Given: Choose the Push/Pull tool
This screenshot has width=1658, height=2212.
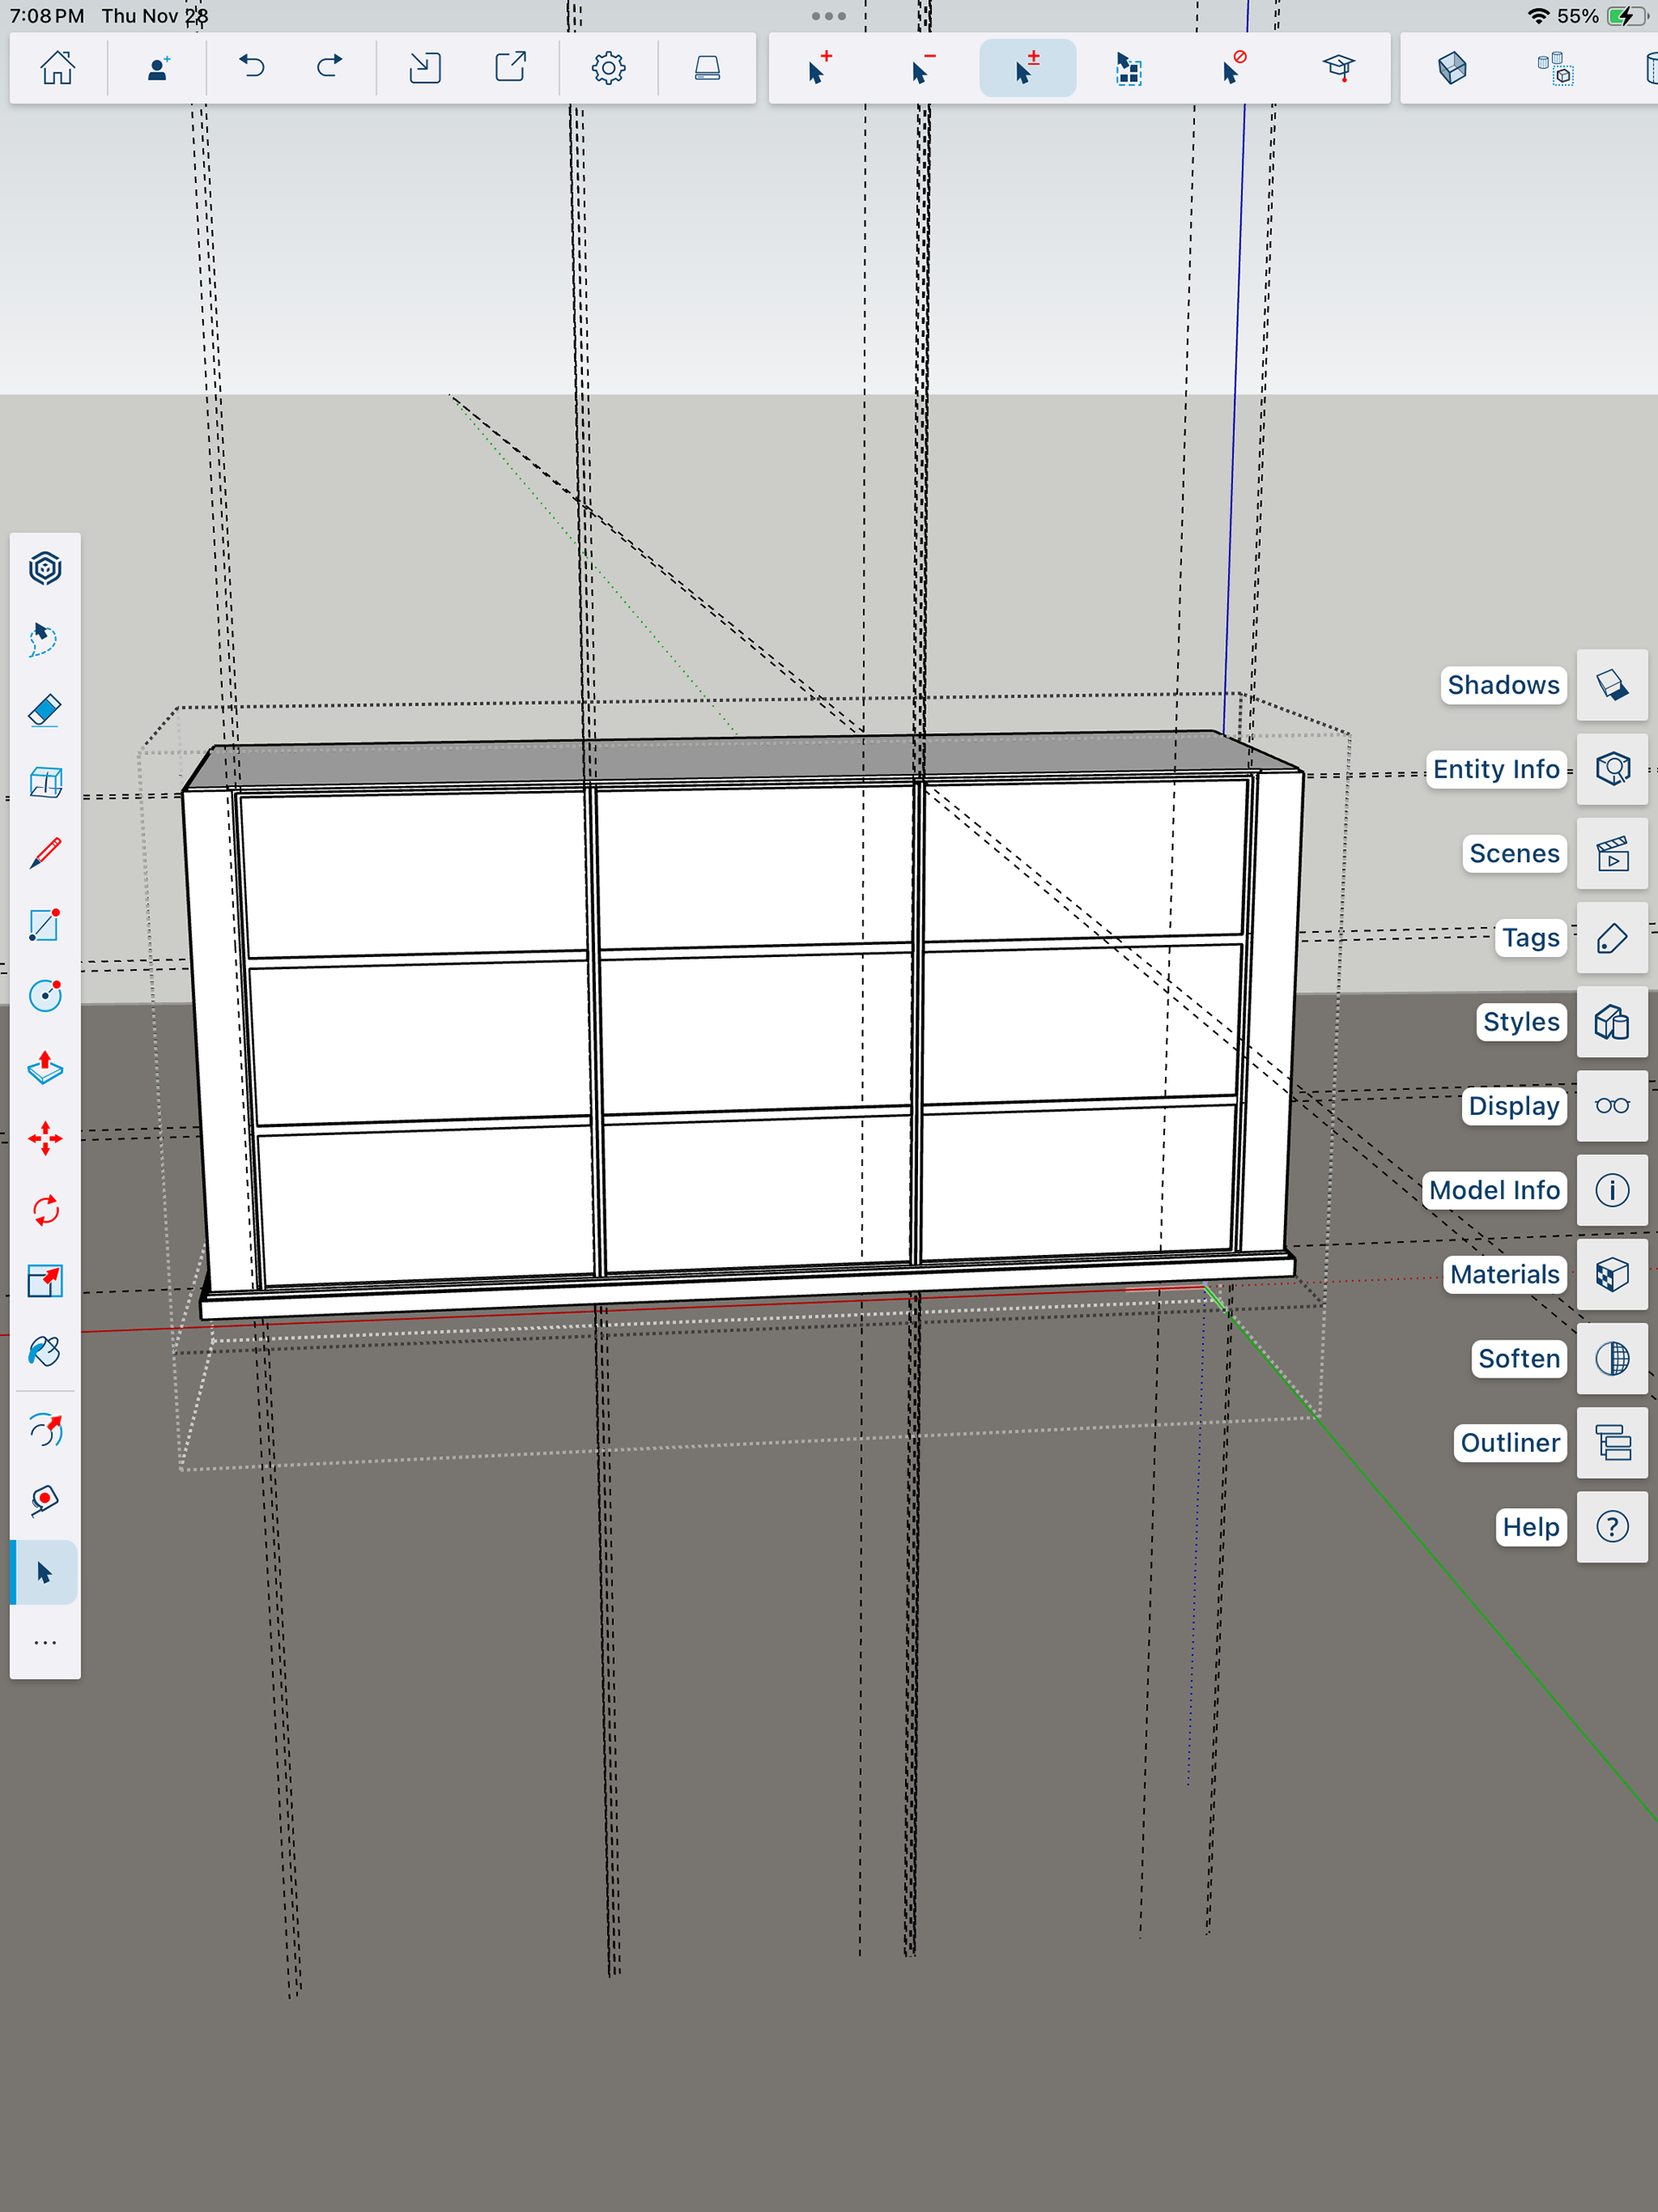Looking at the screenshot, I should click(45, 1068).
